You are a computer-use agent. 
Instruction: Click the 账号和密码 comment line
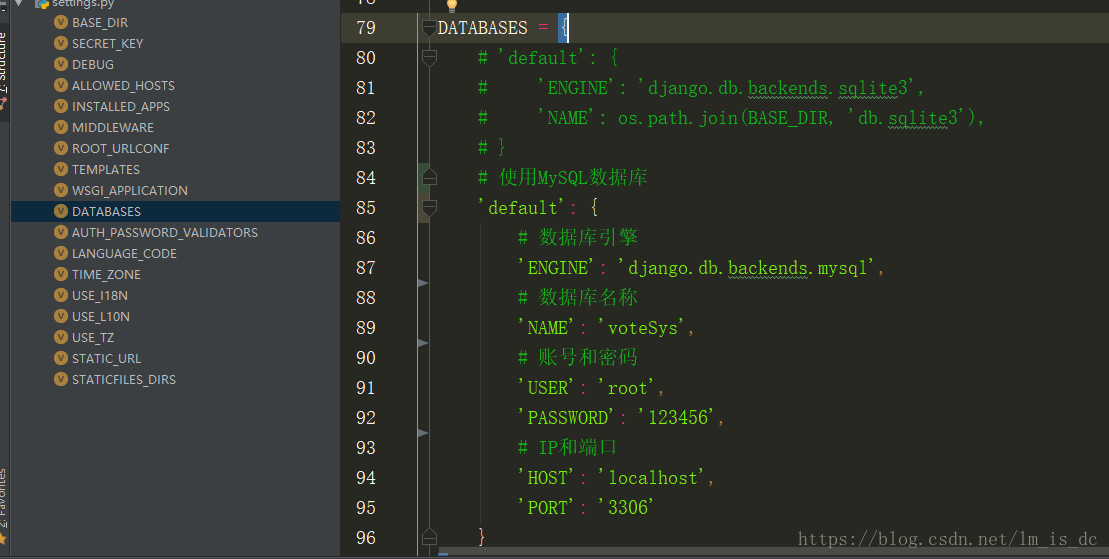pyautogui.click(x=578, y=358)
